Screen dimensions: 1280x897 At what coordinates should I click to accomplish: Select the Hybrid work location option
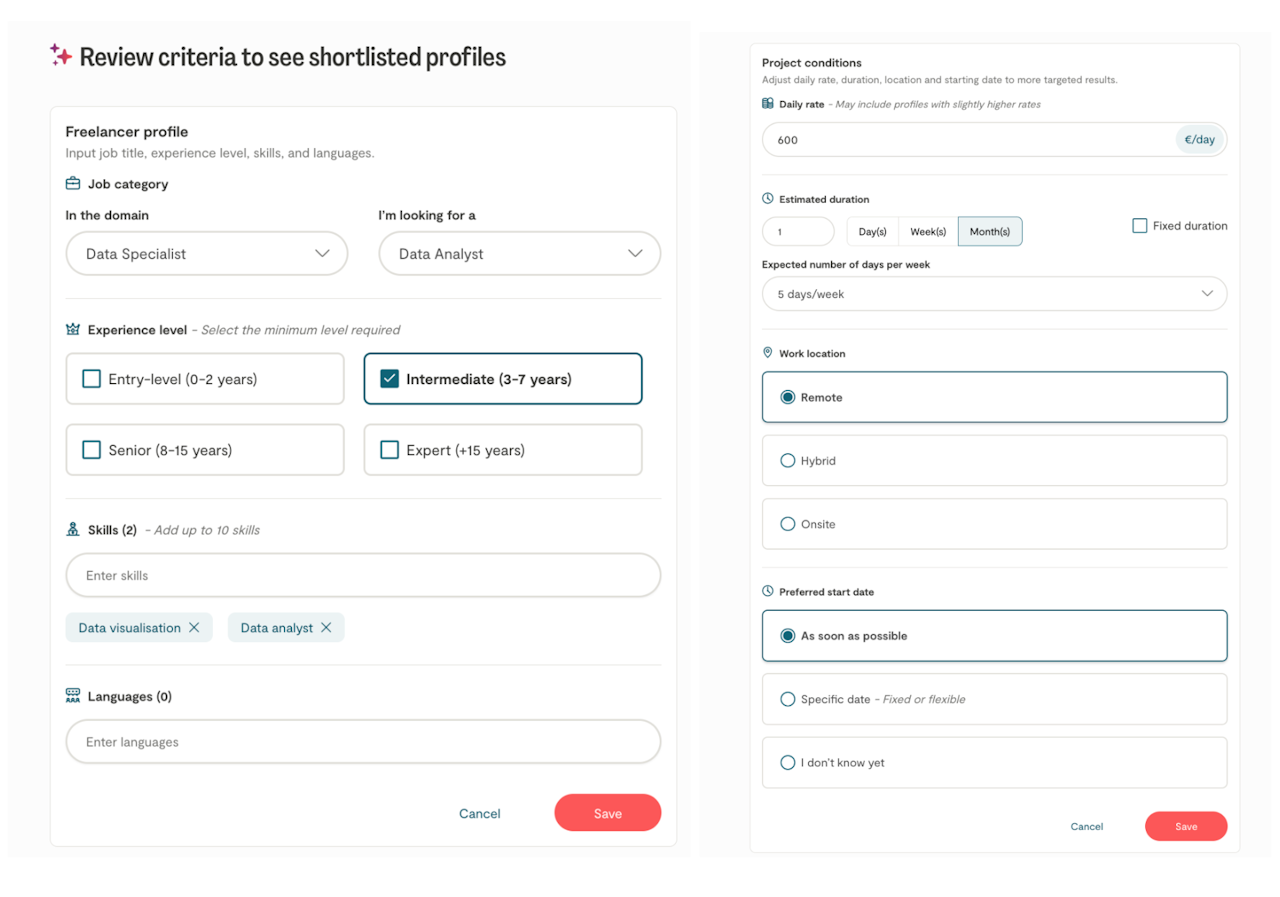(788, 461)
